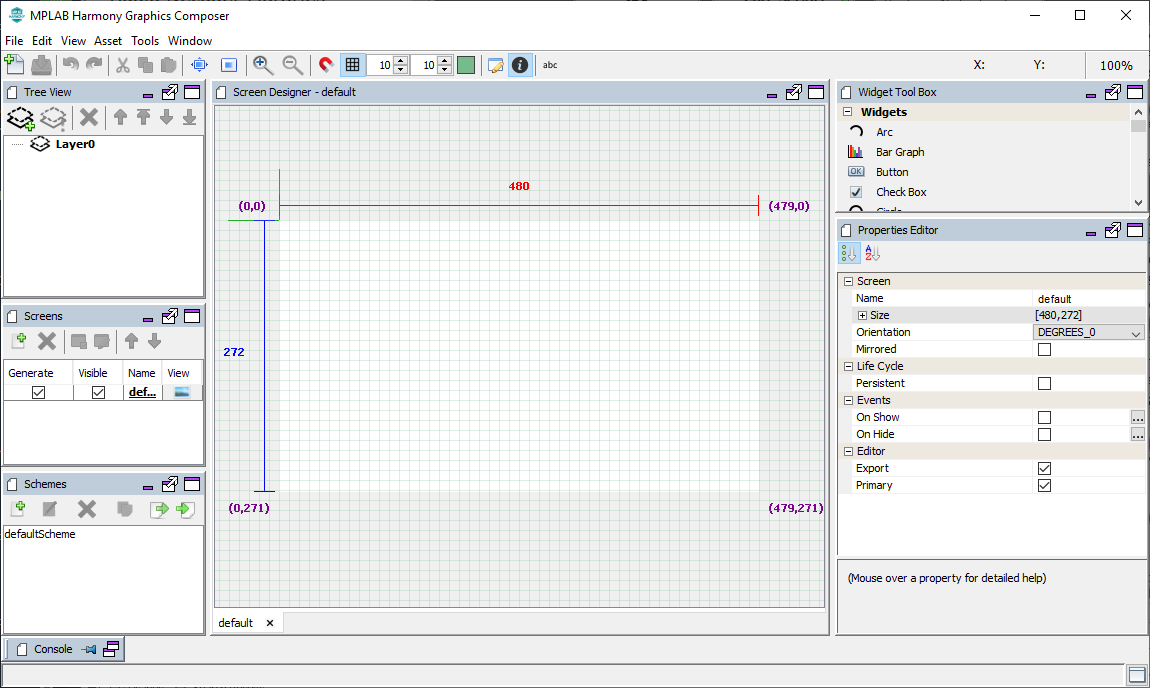This screenshot has width=1150, height=688.
Task: Click the undo icon in the toolbar
Action: point(68,65)
